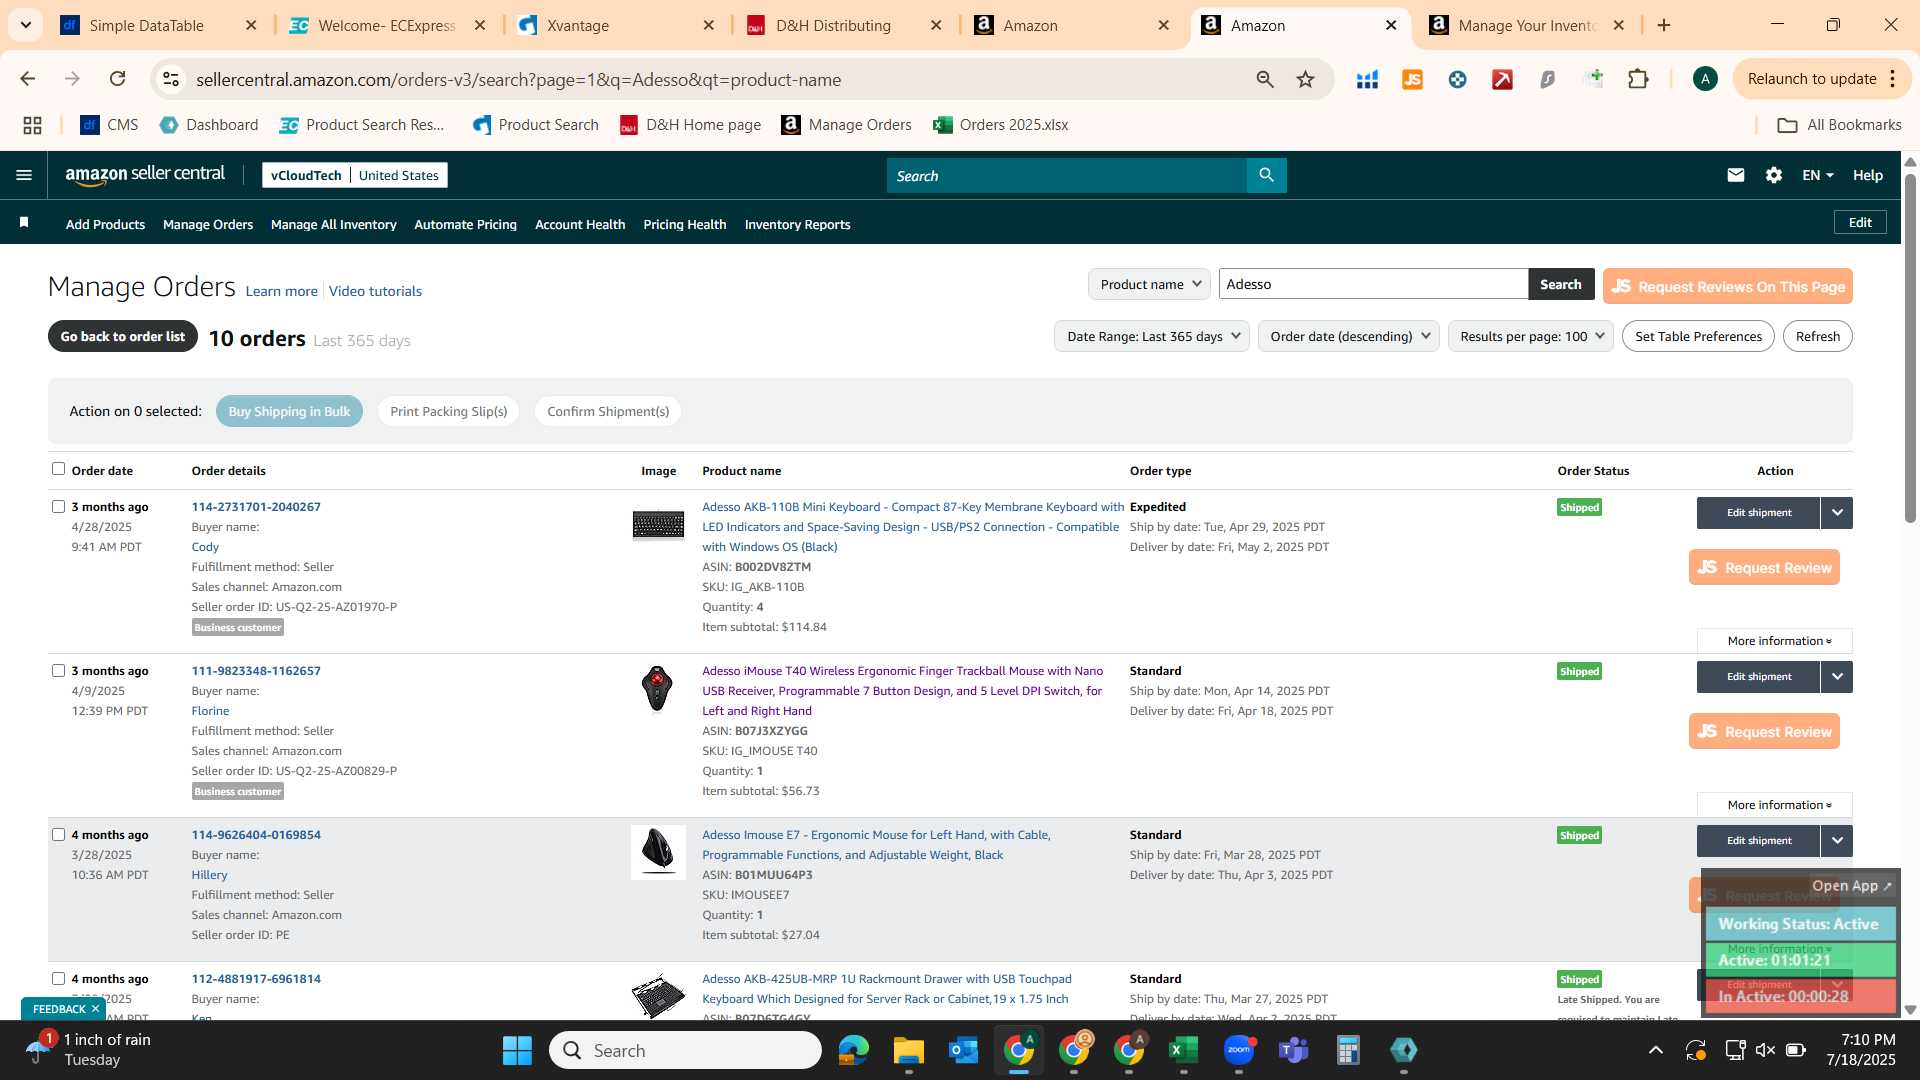Open the Seller Central hamburger menu
The width and height of the screenshot is (1920, 1080).
tap(24, 175)
